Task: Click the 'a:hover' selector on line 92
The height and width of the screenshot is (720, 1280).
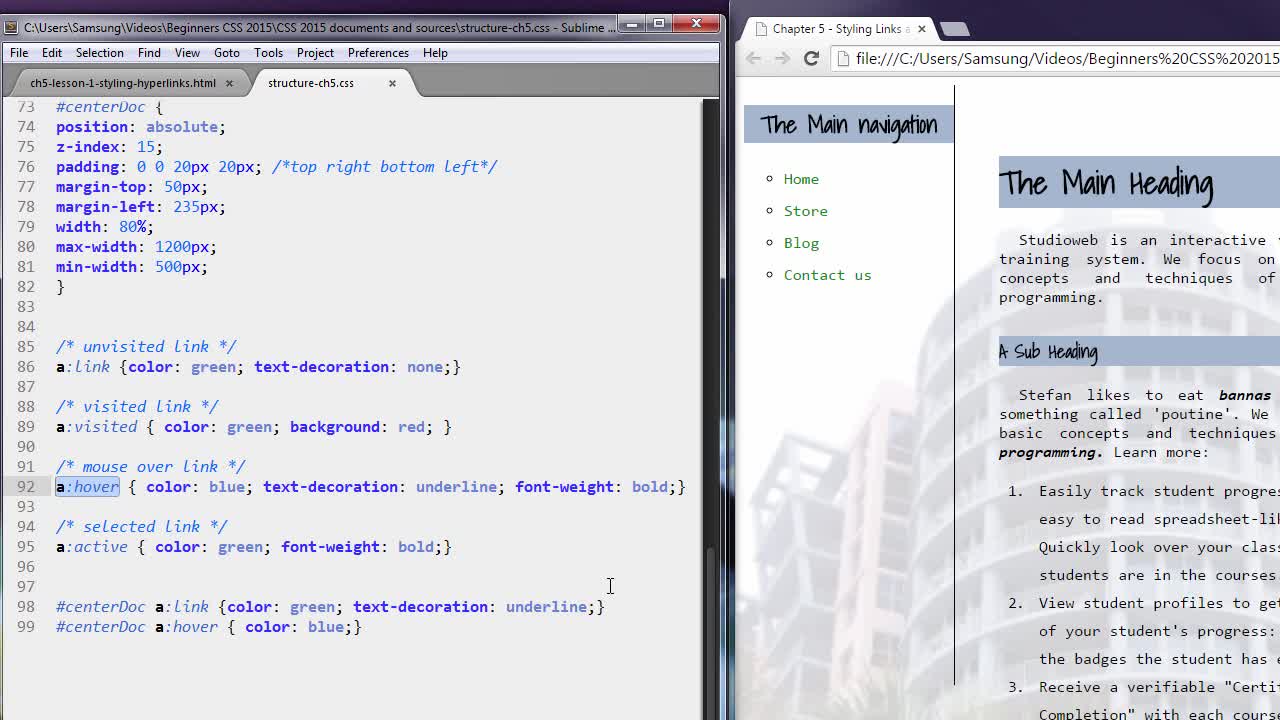Action: pos(87,487)
